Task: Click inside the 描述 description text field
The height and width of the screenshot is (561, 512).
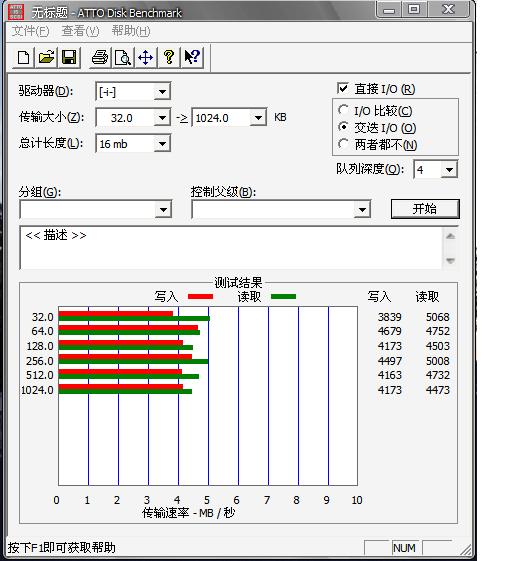Action: point(231,248)
